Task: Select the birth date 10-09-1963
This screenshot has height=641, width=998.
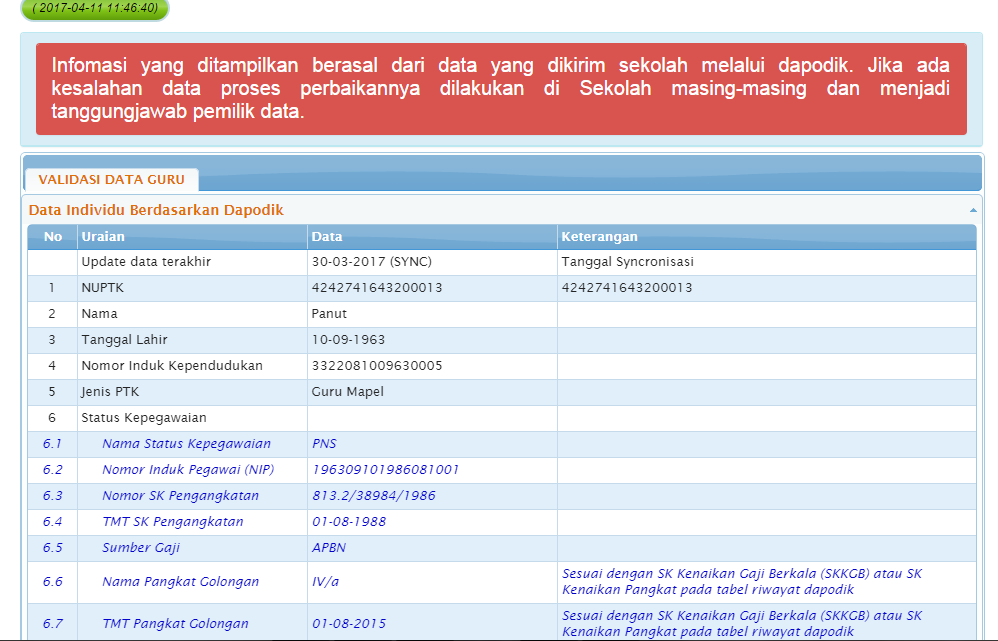Action: pyautogui.click(x=348, y=340)
